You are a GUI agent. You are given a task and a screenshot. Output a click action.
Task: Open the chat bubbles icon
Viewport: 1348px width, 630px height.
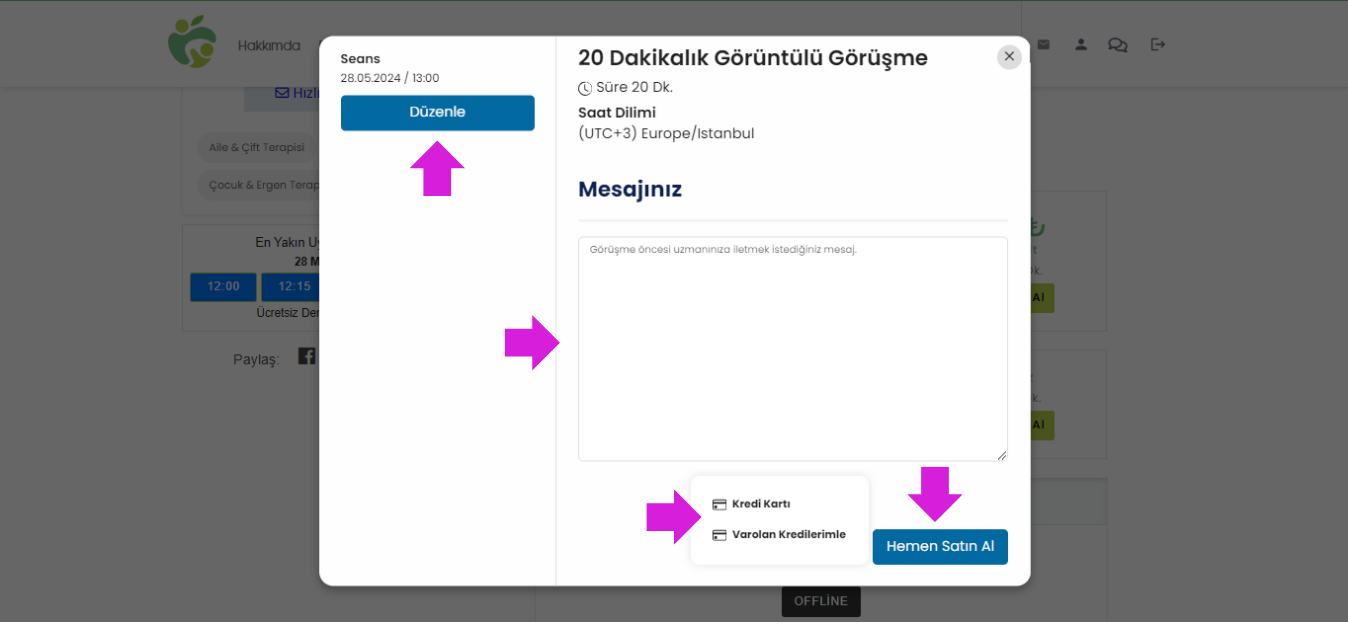click(1118, 45)
